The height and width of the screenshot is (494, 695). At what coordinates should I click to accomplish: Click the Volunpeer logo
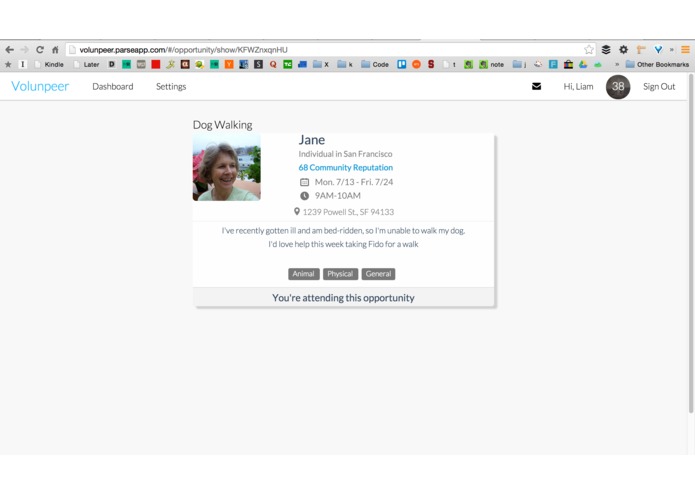40,86
